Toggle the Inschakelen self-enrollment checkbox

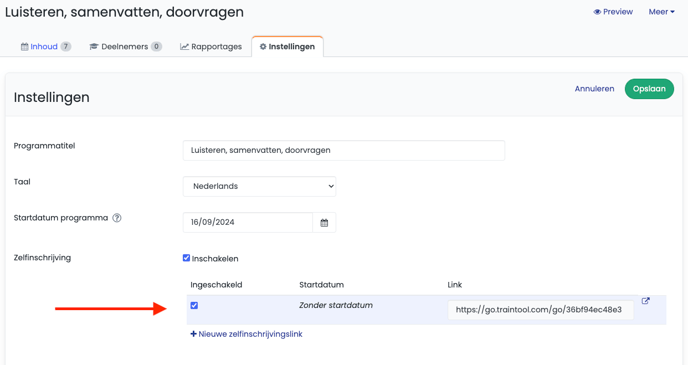coord(186,258)
